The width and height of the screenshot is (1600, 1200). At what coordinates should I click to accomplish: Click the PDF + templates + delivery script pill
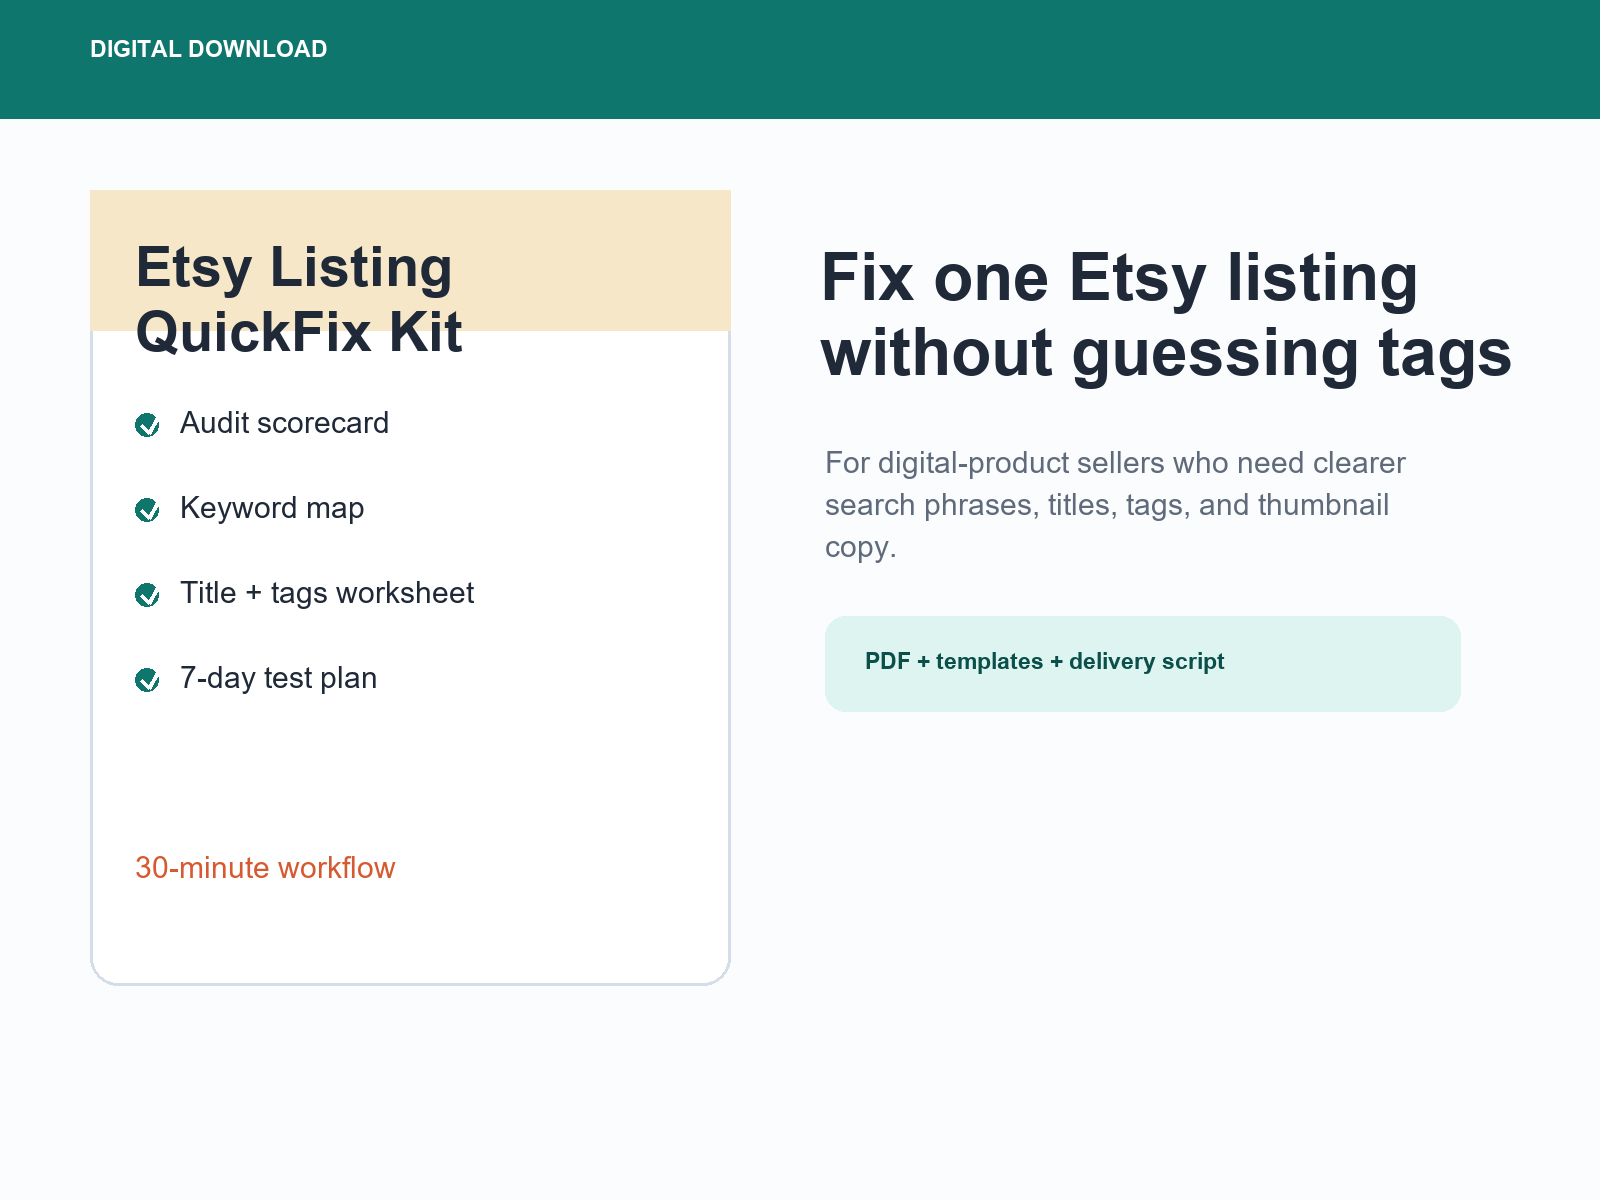coord(1142,664)
